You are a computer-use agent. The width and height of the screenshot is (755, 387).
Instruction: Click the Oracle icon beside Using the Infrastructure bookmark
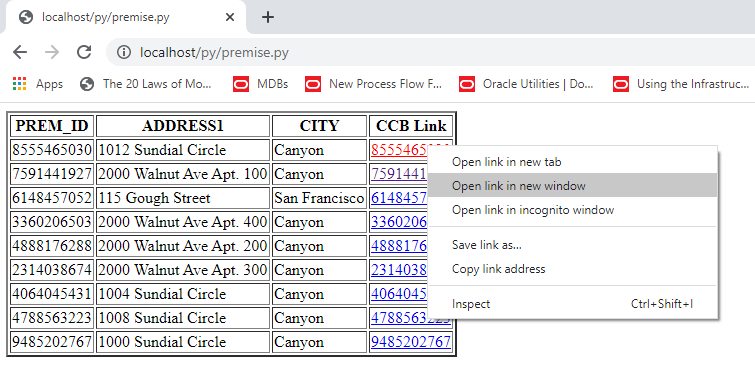621,84
